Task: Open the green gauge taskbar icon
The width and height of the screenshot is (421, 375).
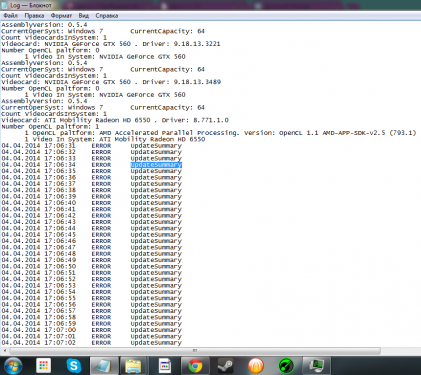Action: click(x=286, y=366)
